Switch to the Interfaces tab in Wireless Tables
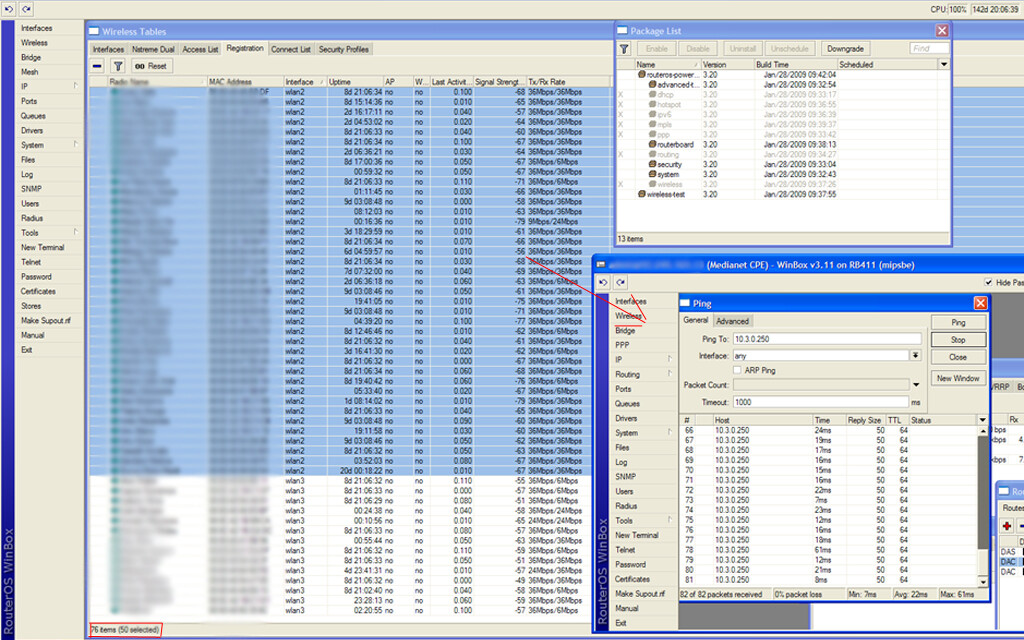The height and width of the screenshot is (640, 1024). [x=108, y=50]
